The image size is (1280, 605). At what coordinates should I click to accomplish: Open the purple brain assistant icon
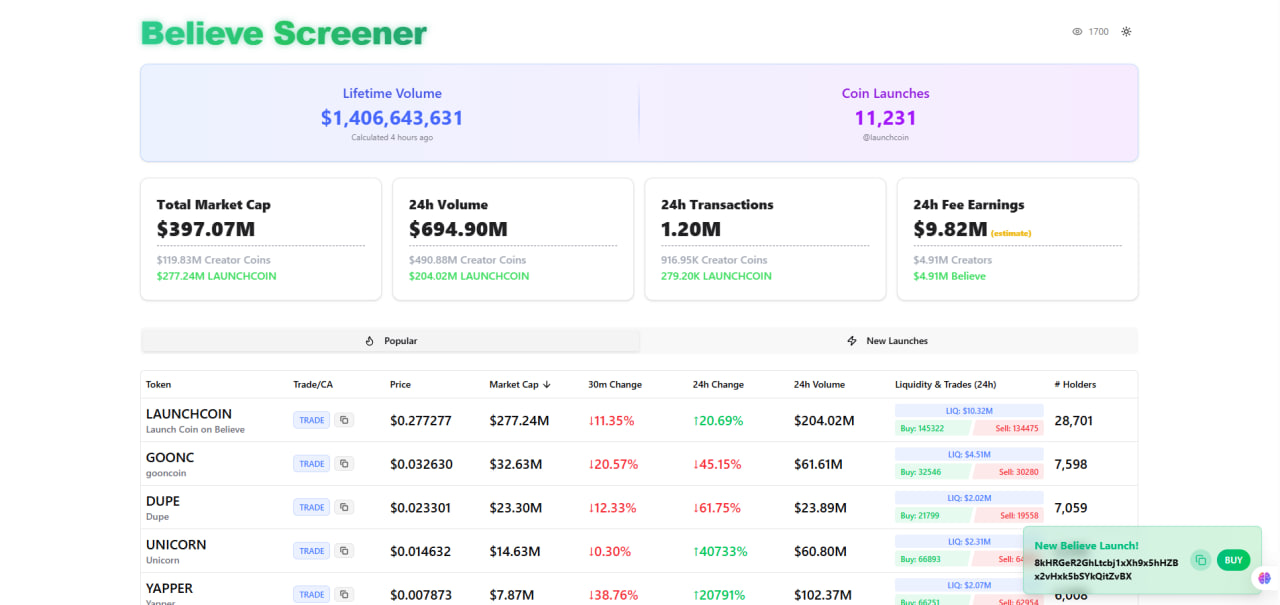[1264, 578]
